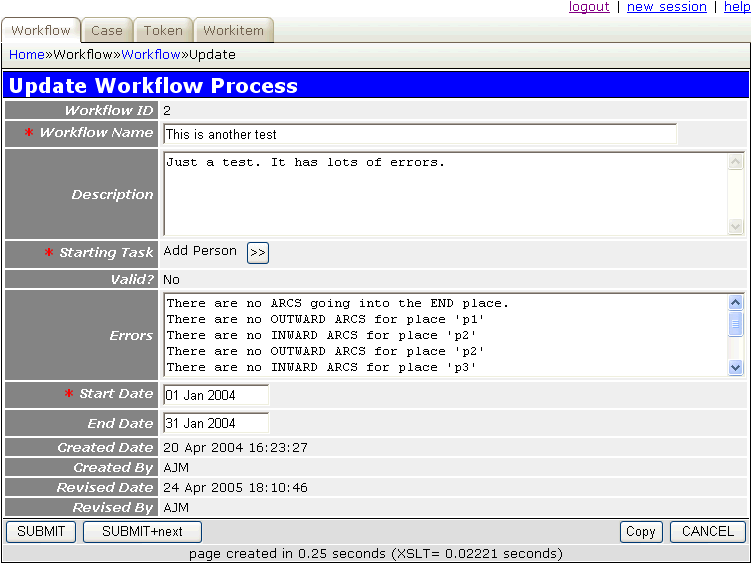Screen dimensions: 752x564
Task: Switch to the Case tab
Action: coord(107,30)
